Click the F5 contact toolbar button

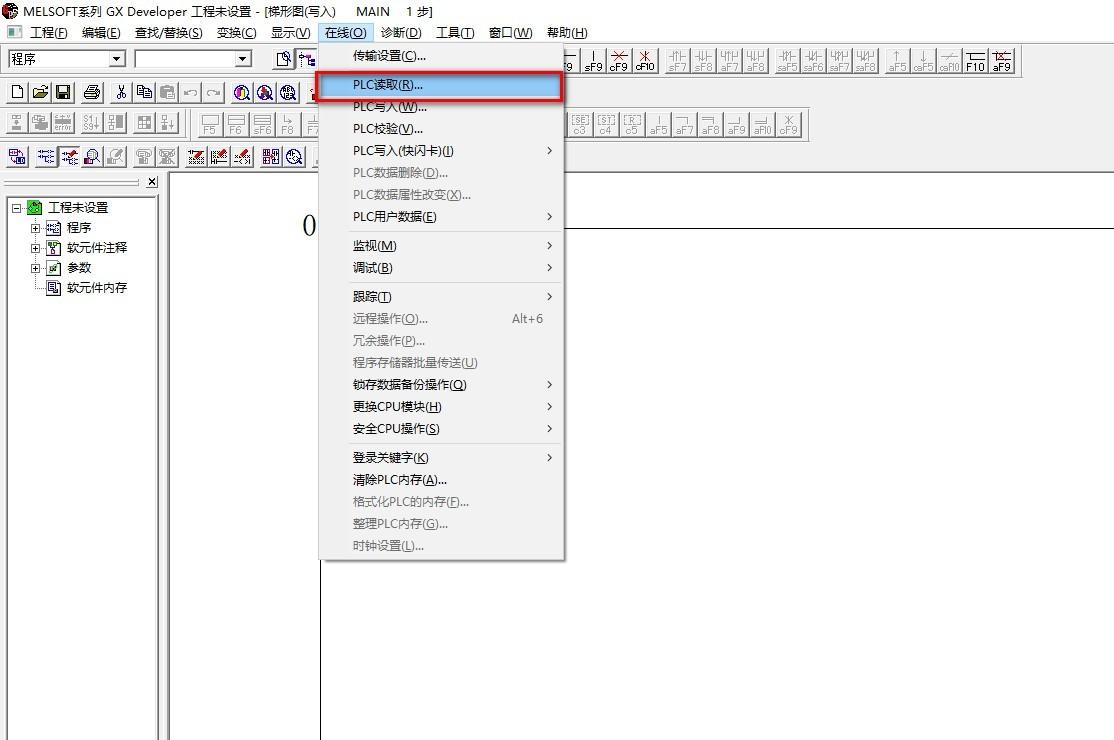pos(210,124)
